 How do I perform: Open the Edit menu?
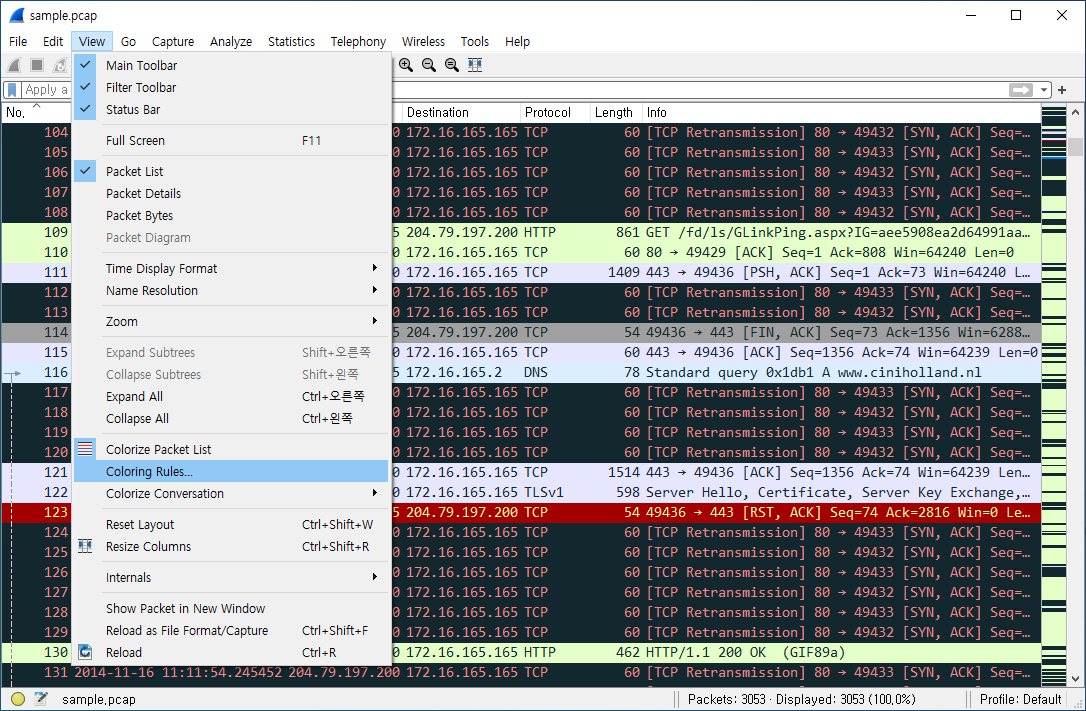(x=53, y=42)
